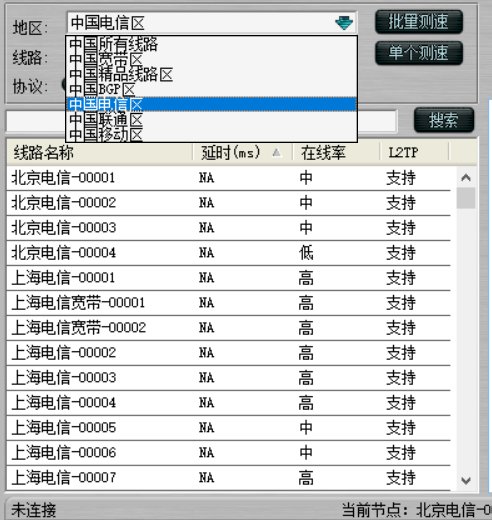Click the 批量测速 button

(x=419, y=22)
